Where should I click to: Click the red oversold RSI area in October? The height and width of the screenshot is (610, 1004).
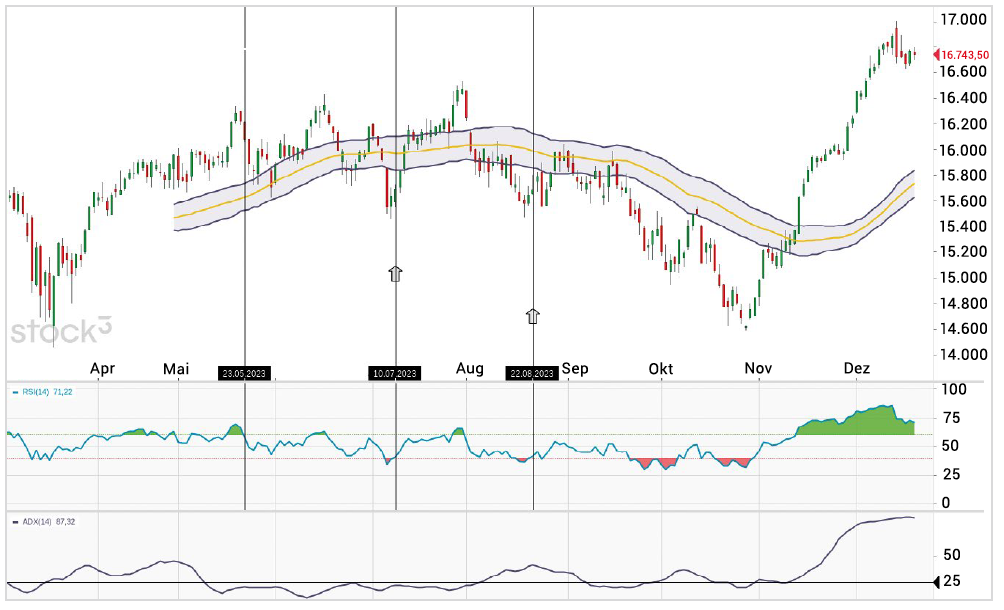coord(653,463)
